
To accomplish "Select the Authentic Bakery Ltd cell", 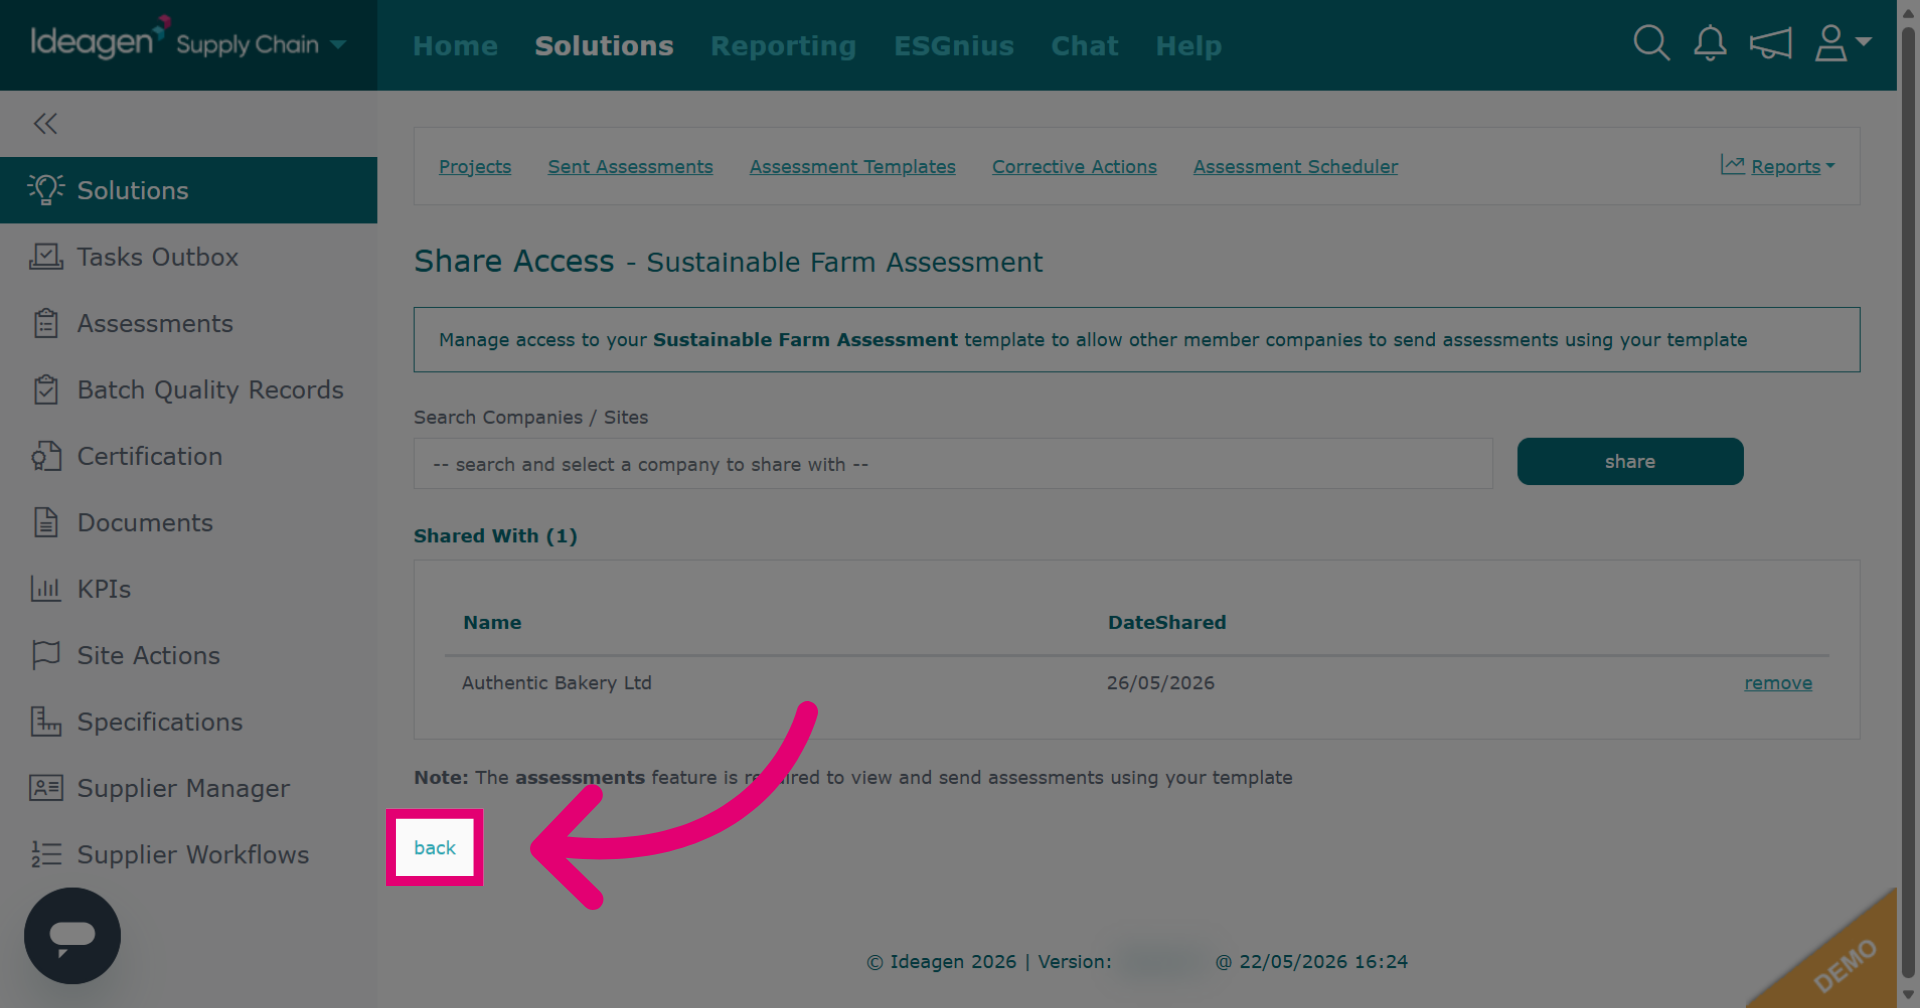I will click(557, 683).
